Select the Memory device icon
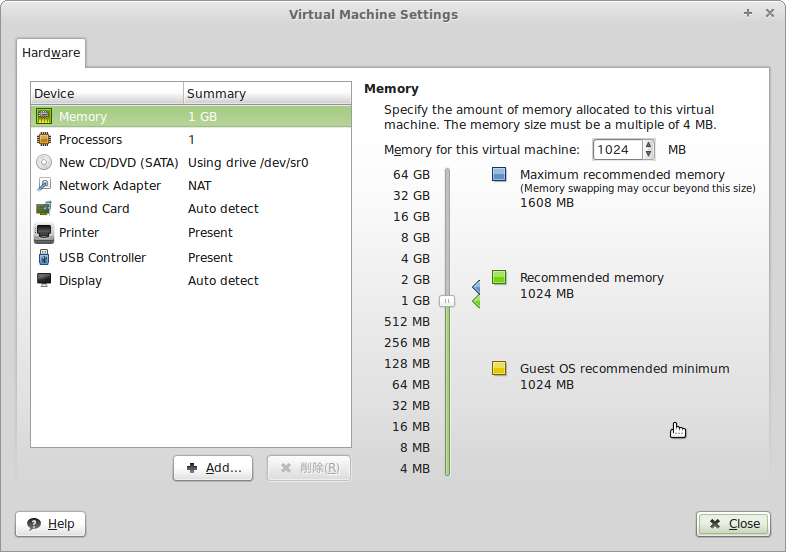Screen dimensions: 786x552 [44, 117]
